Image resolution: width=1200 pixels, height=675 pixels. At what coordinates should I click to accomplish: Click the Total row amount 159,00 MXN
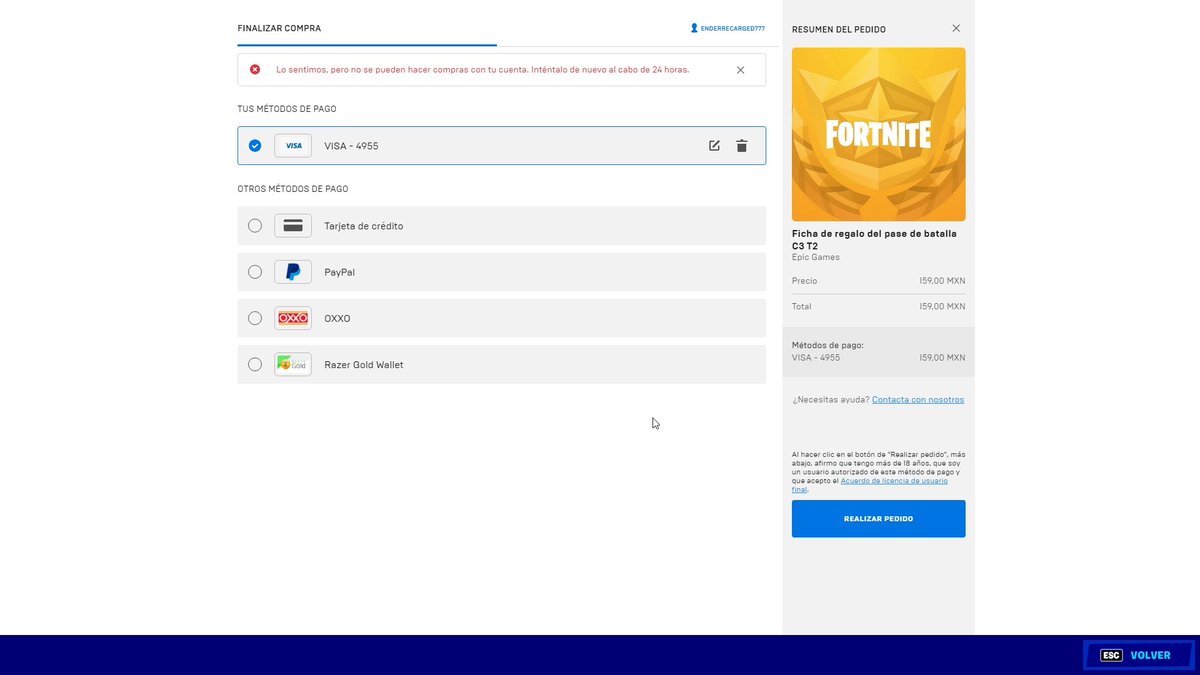942,307
